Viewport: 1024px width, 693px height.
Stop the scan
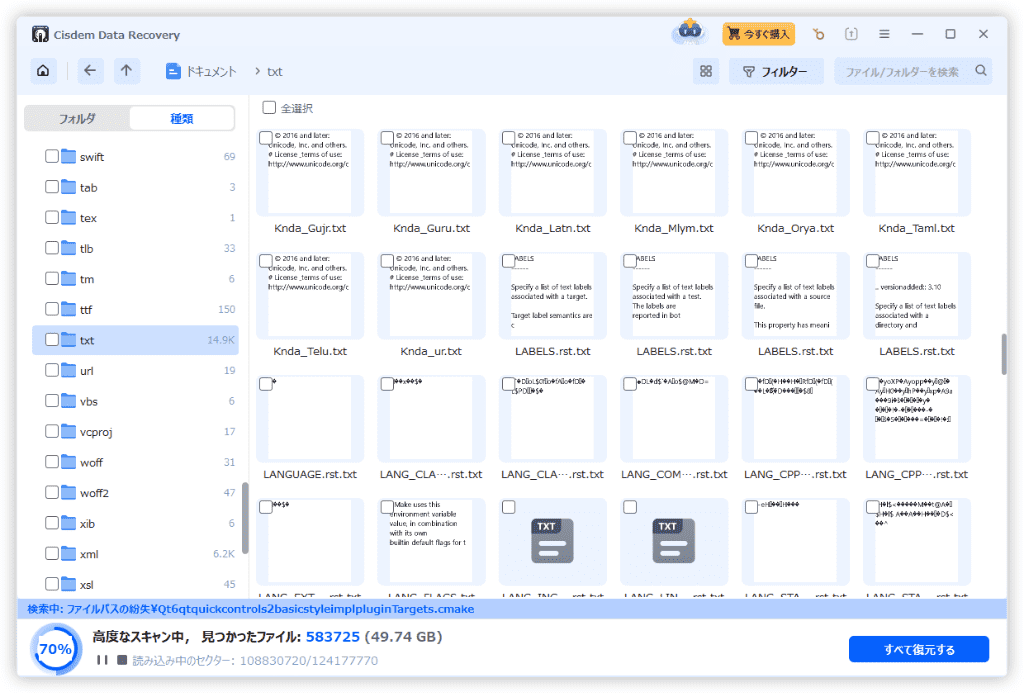[x=121, y=660]
